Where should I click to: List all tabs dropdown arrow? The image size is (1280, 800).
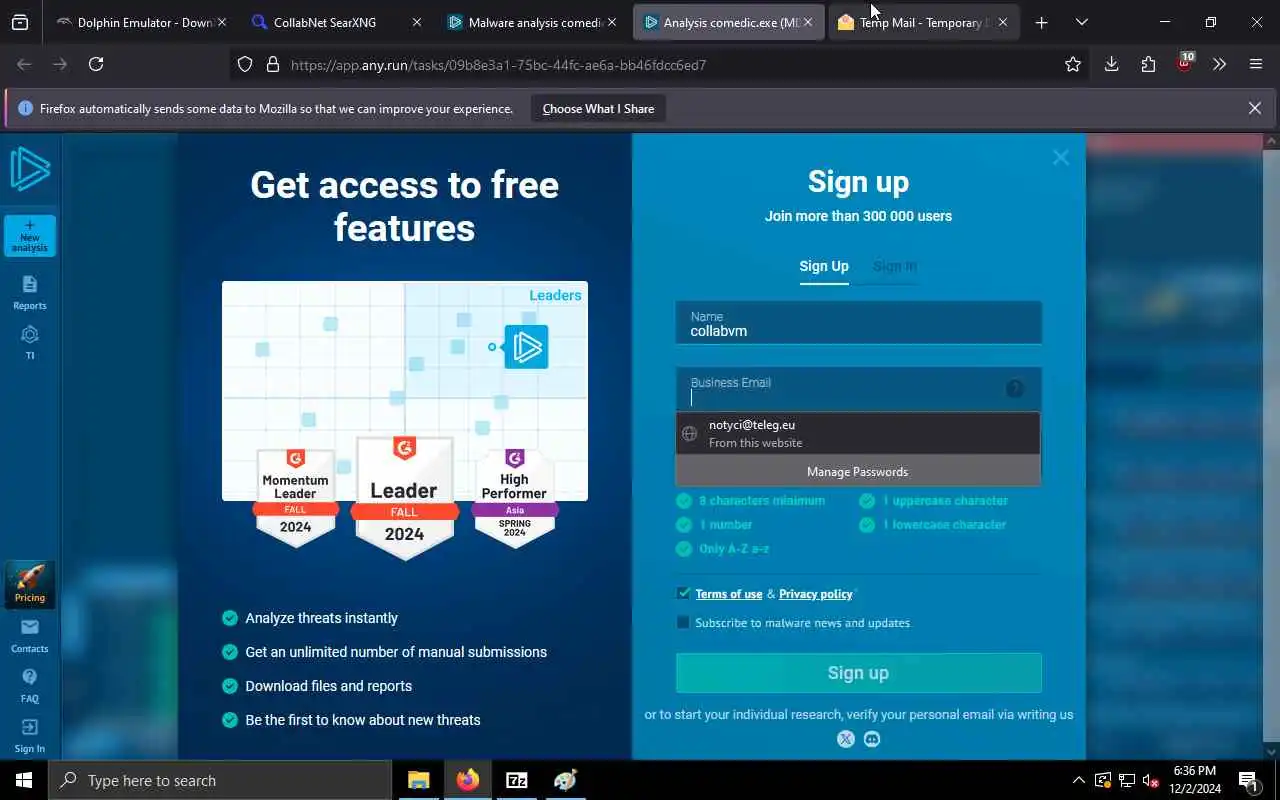coord(1082,22)
